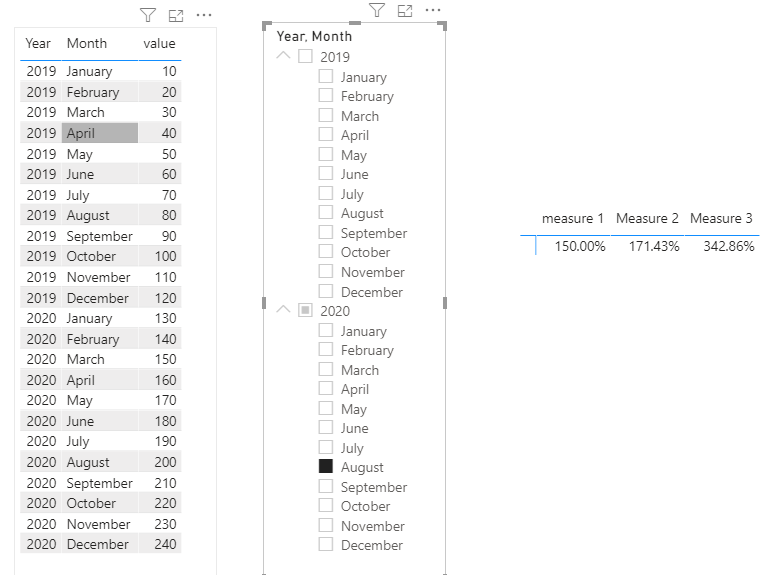Click the measure 1 column header

pos(573,218)
